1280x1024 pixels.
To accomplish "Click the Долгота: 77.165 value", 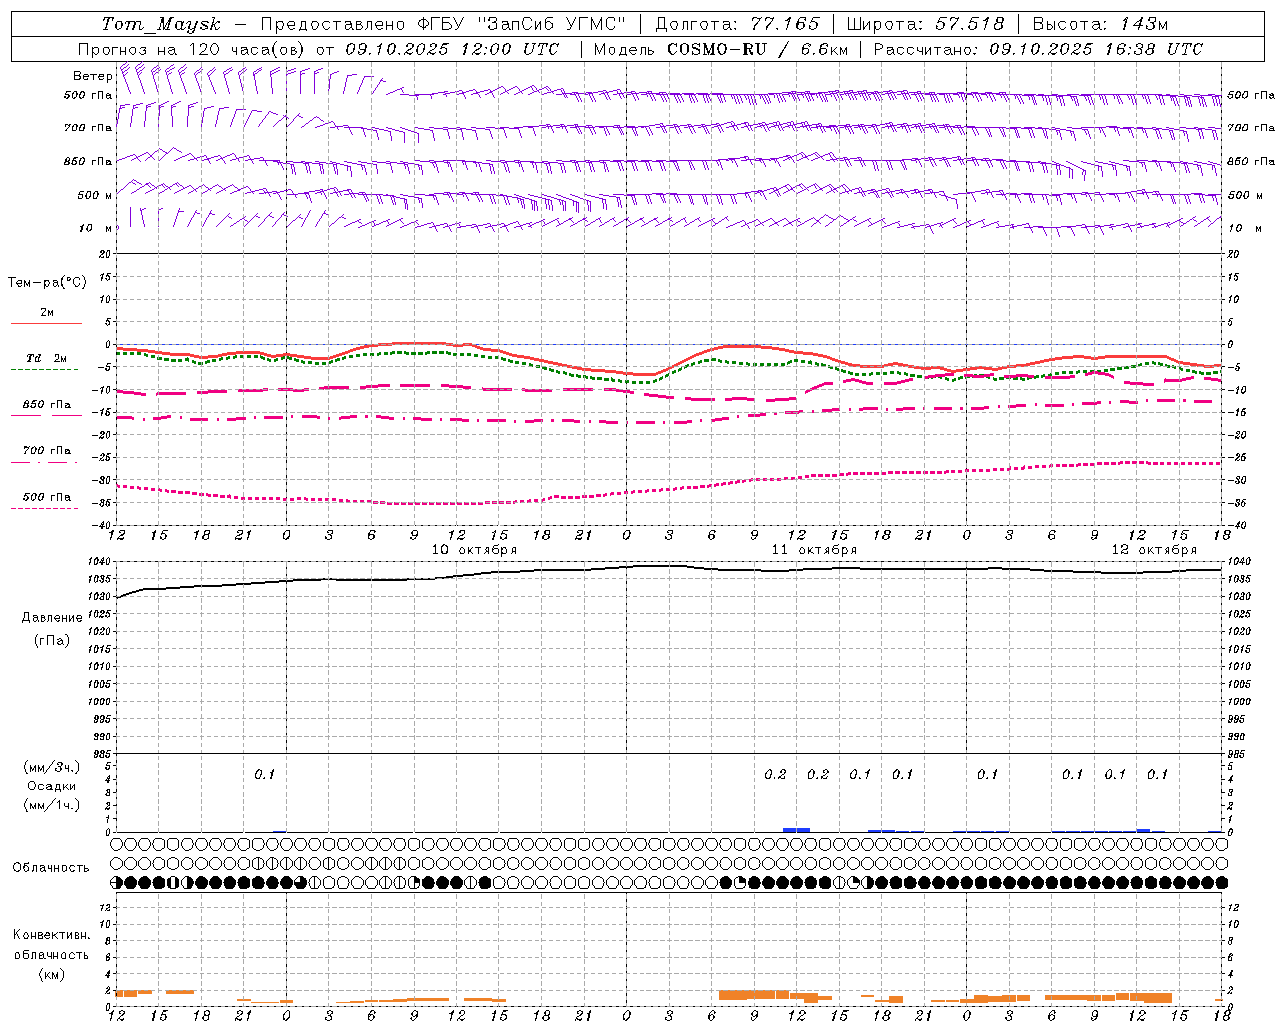I will coord(737,24).
